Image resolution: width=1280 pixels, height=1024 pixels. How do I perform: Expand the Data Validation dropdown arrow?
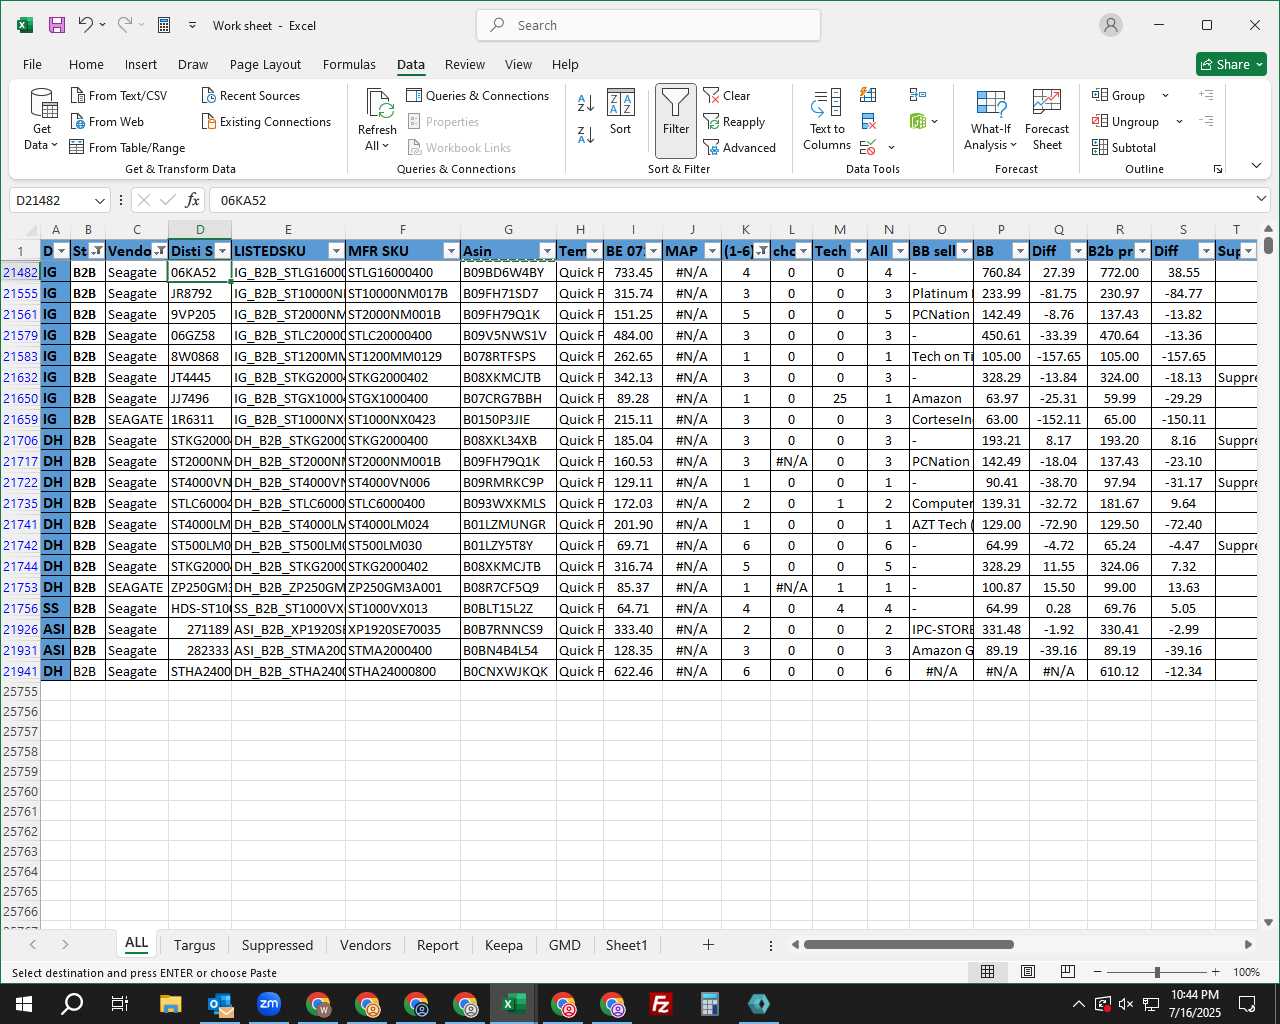coord(891,148)
